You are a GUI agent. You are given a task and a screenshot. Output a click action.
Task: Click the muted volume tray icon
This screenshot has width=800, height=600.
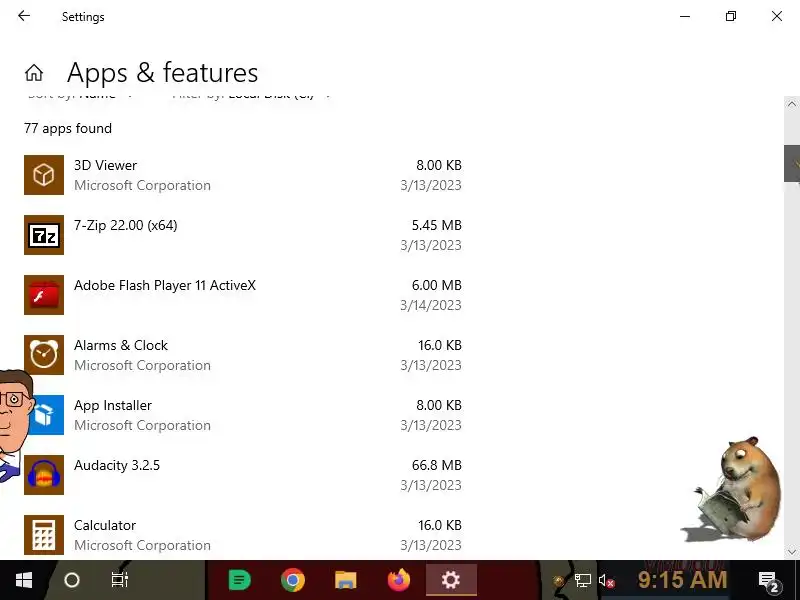pyautogui.click(x=606, y=581)
